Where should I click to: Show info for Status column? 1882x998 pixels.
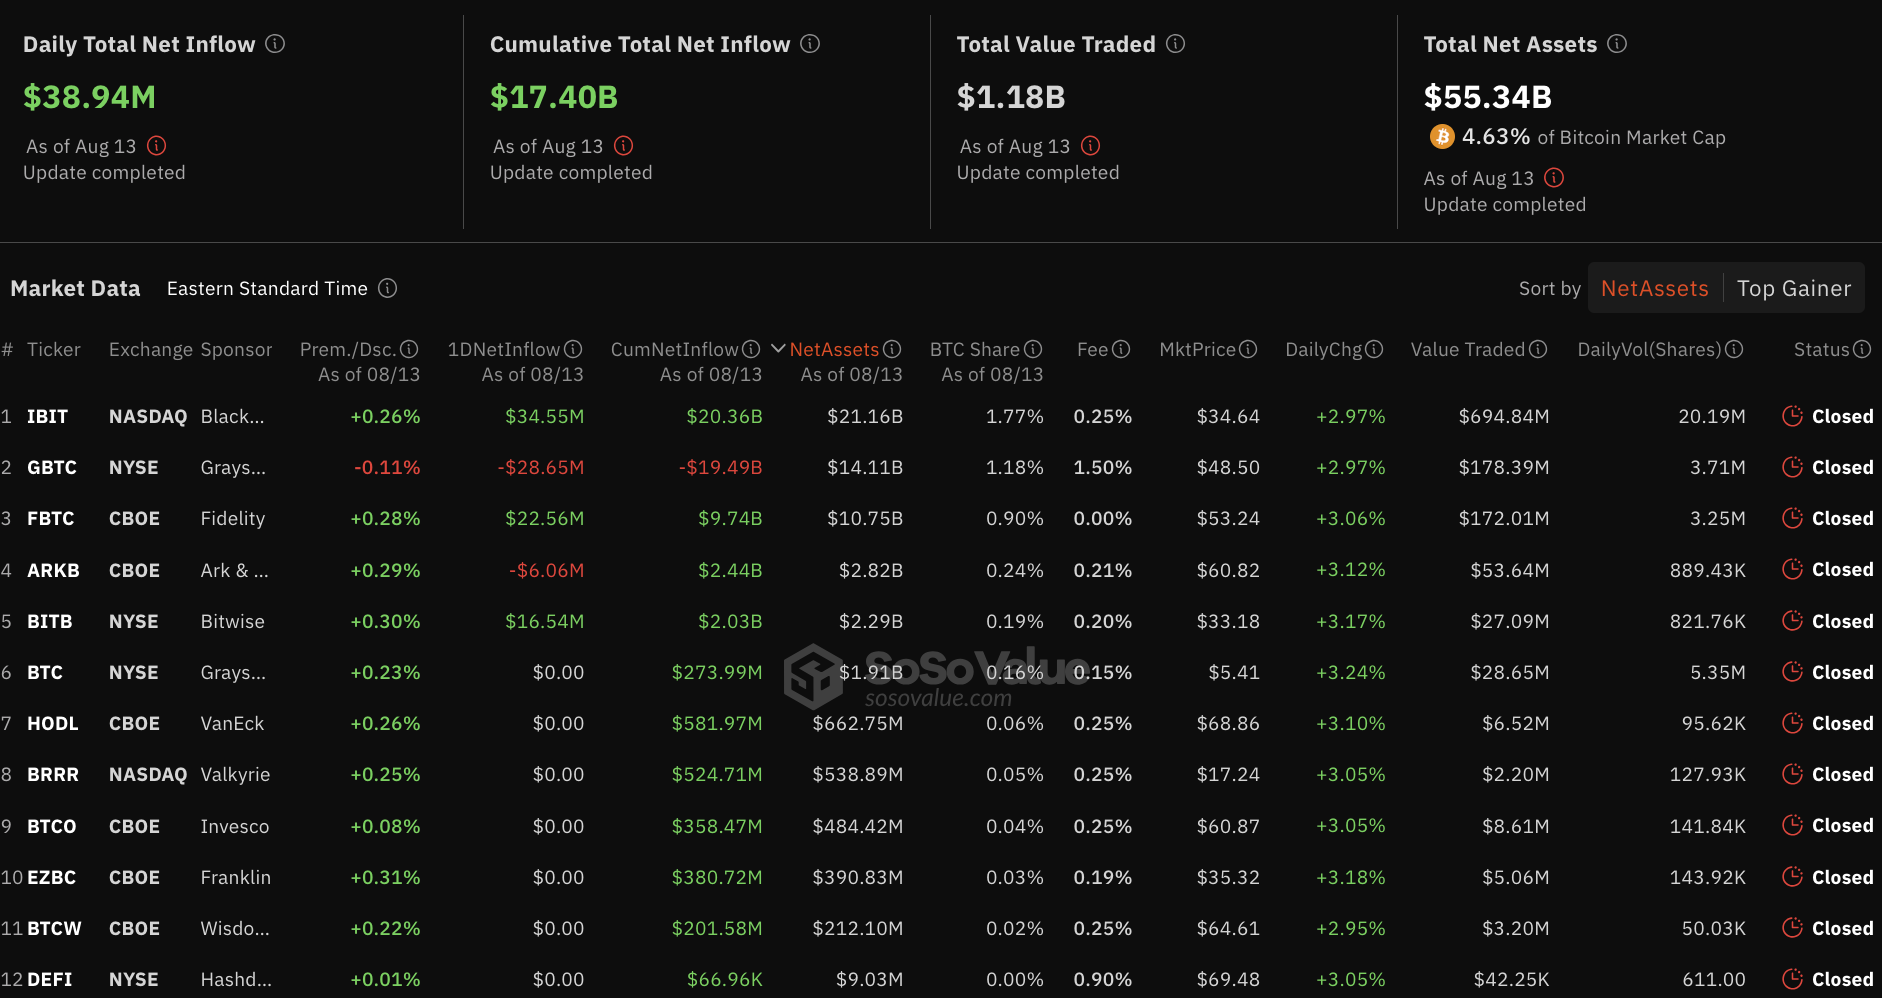click(1862, 349)
